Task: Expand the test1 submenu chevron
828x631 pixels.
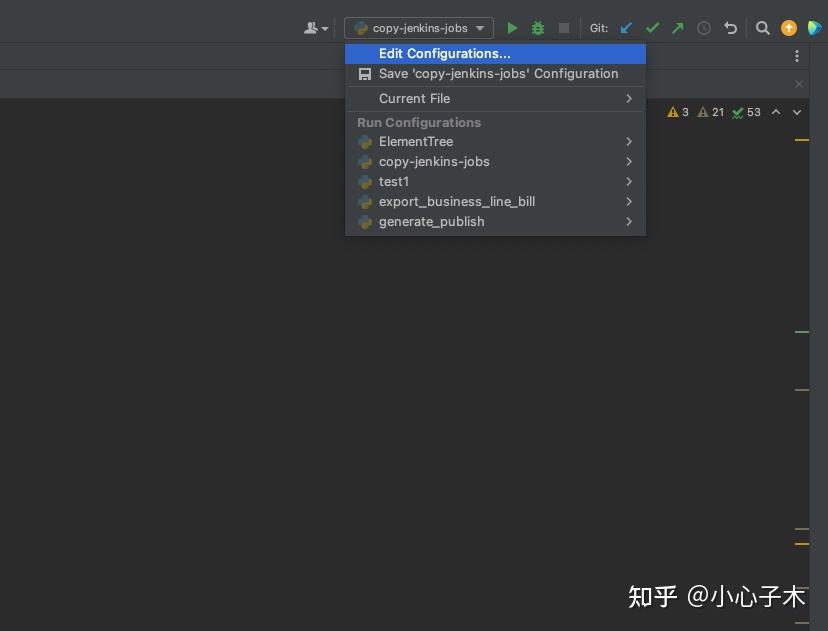Action: pyautogui.click(x=628, y=182)
